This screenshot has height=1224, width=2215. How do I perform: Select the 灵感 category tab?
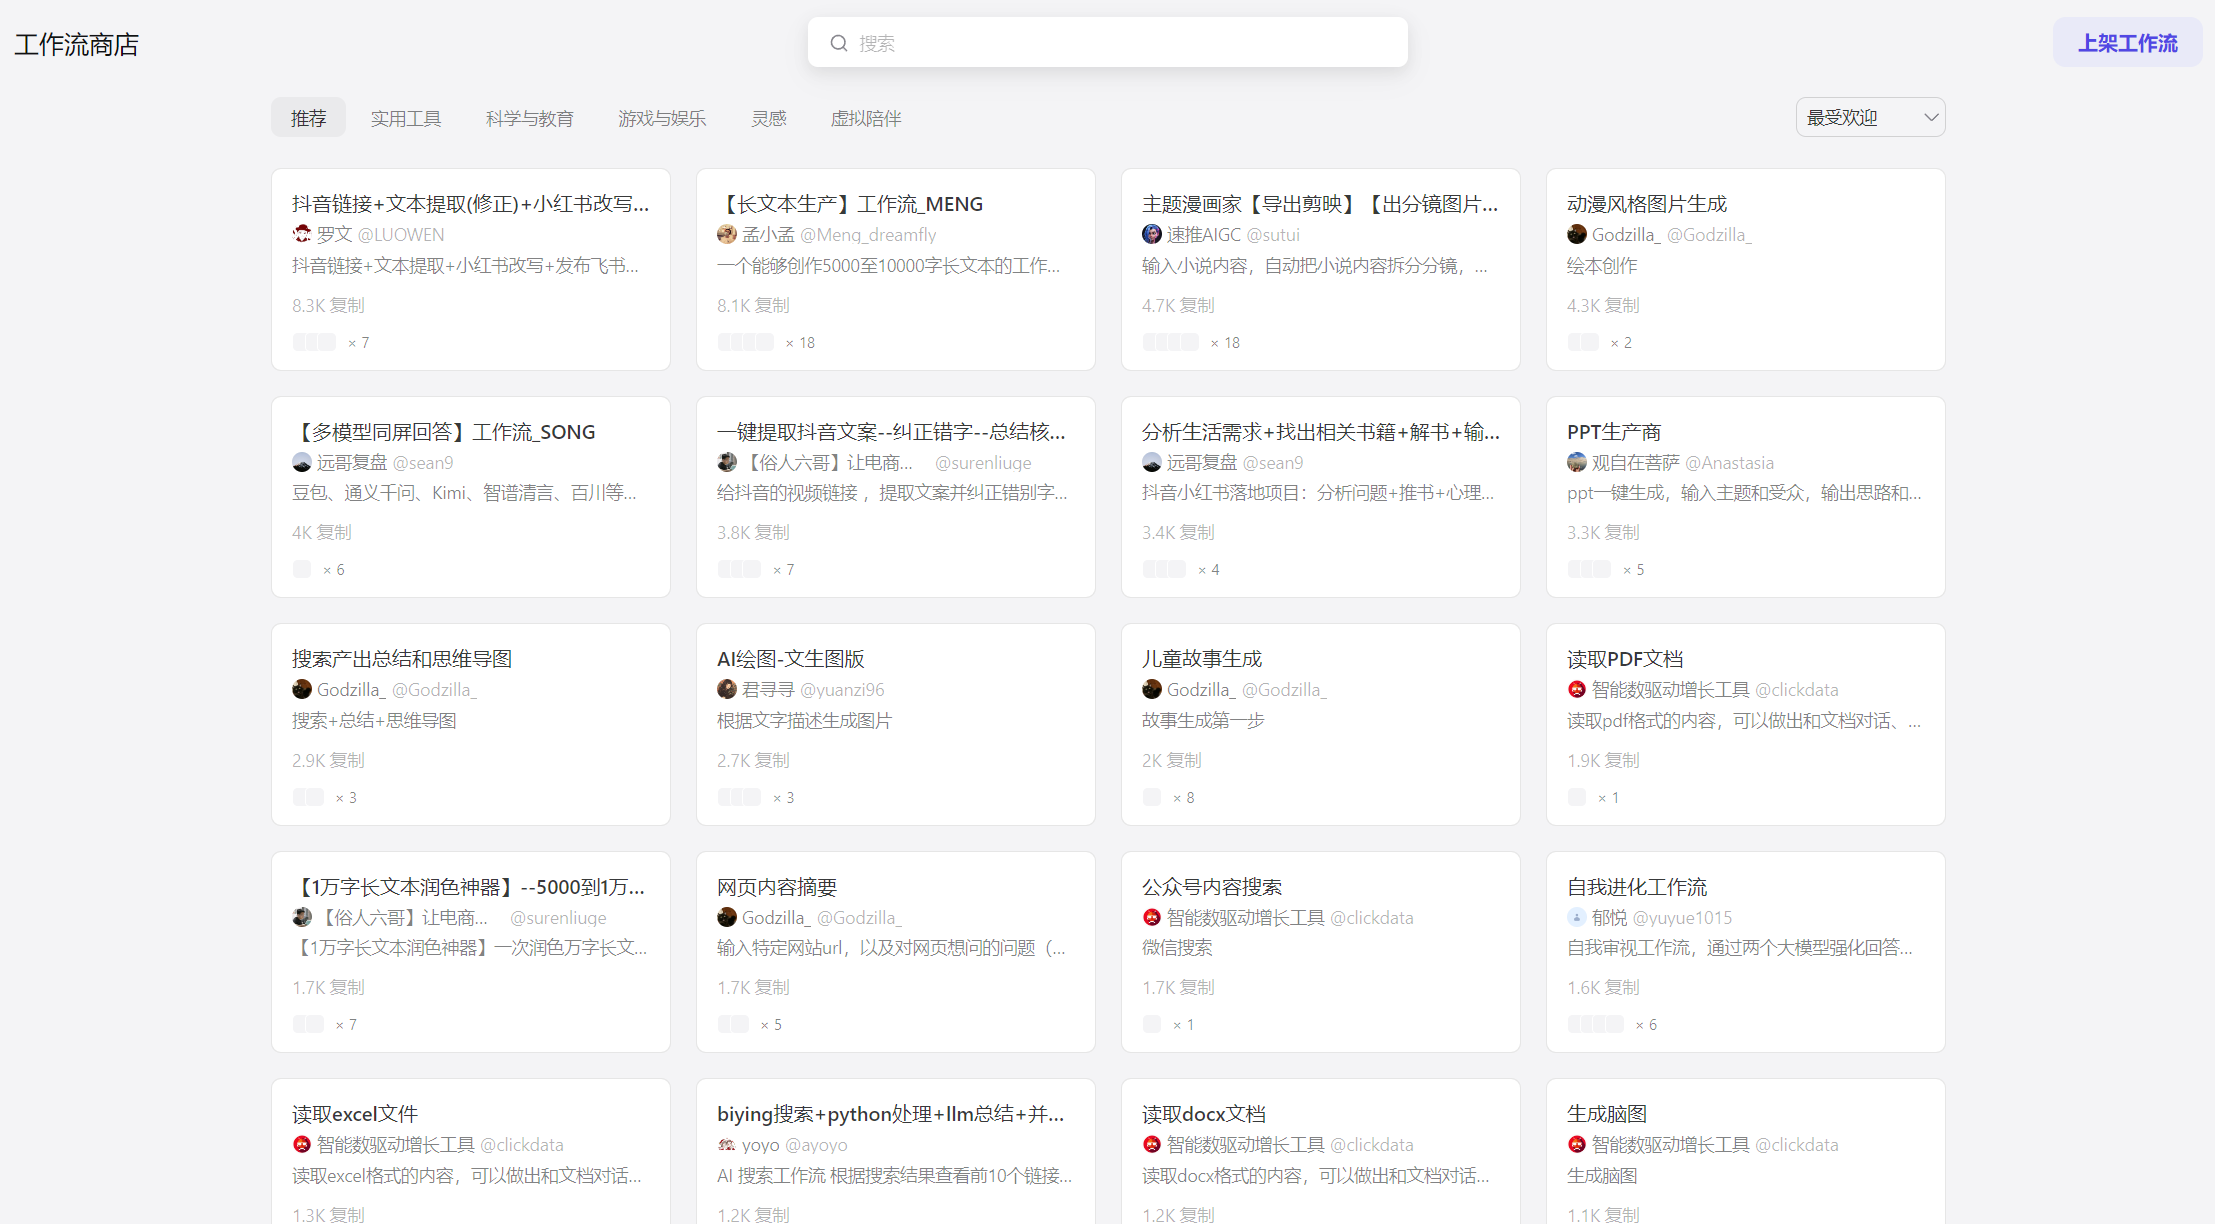(769, 117)
